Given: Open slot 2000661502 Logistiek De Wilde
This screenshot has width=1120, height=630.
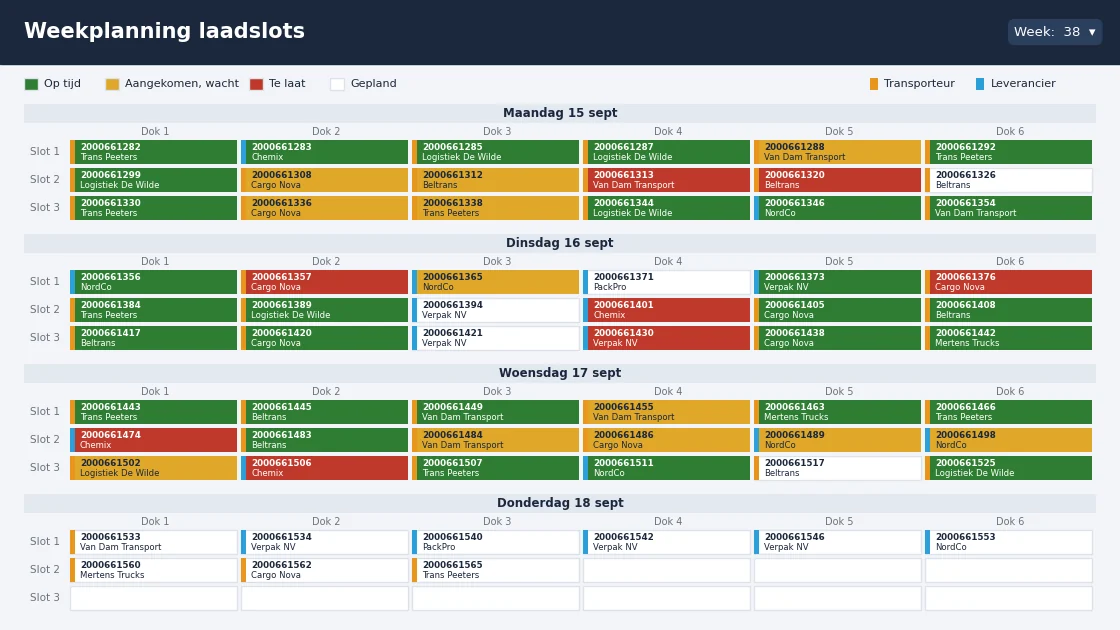Looking at the screenshot, I should pos(154,468).
